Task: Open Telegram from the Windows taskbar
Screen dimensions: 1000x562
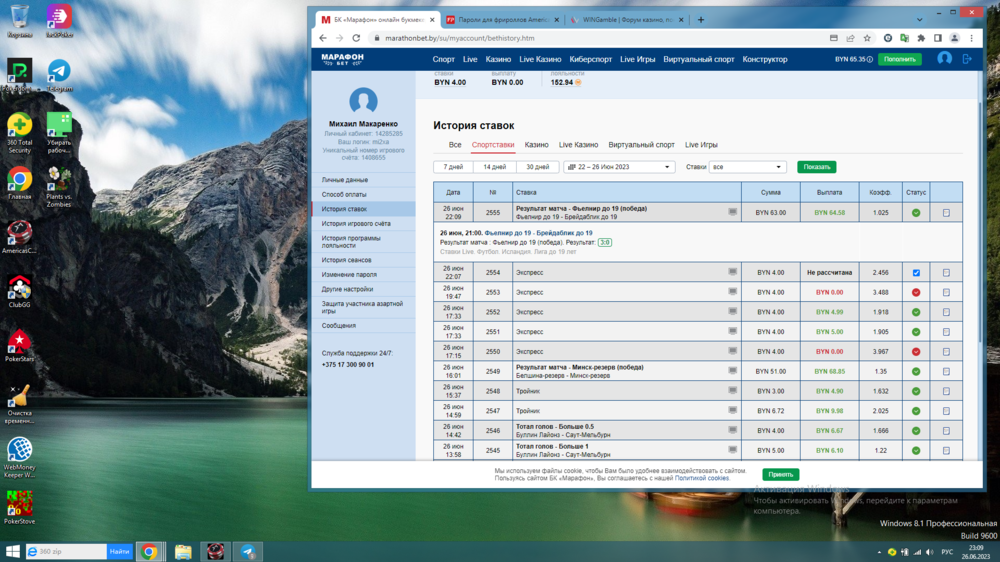Action: 247,551
